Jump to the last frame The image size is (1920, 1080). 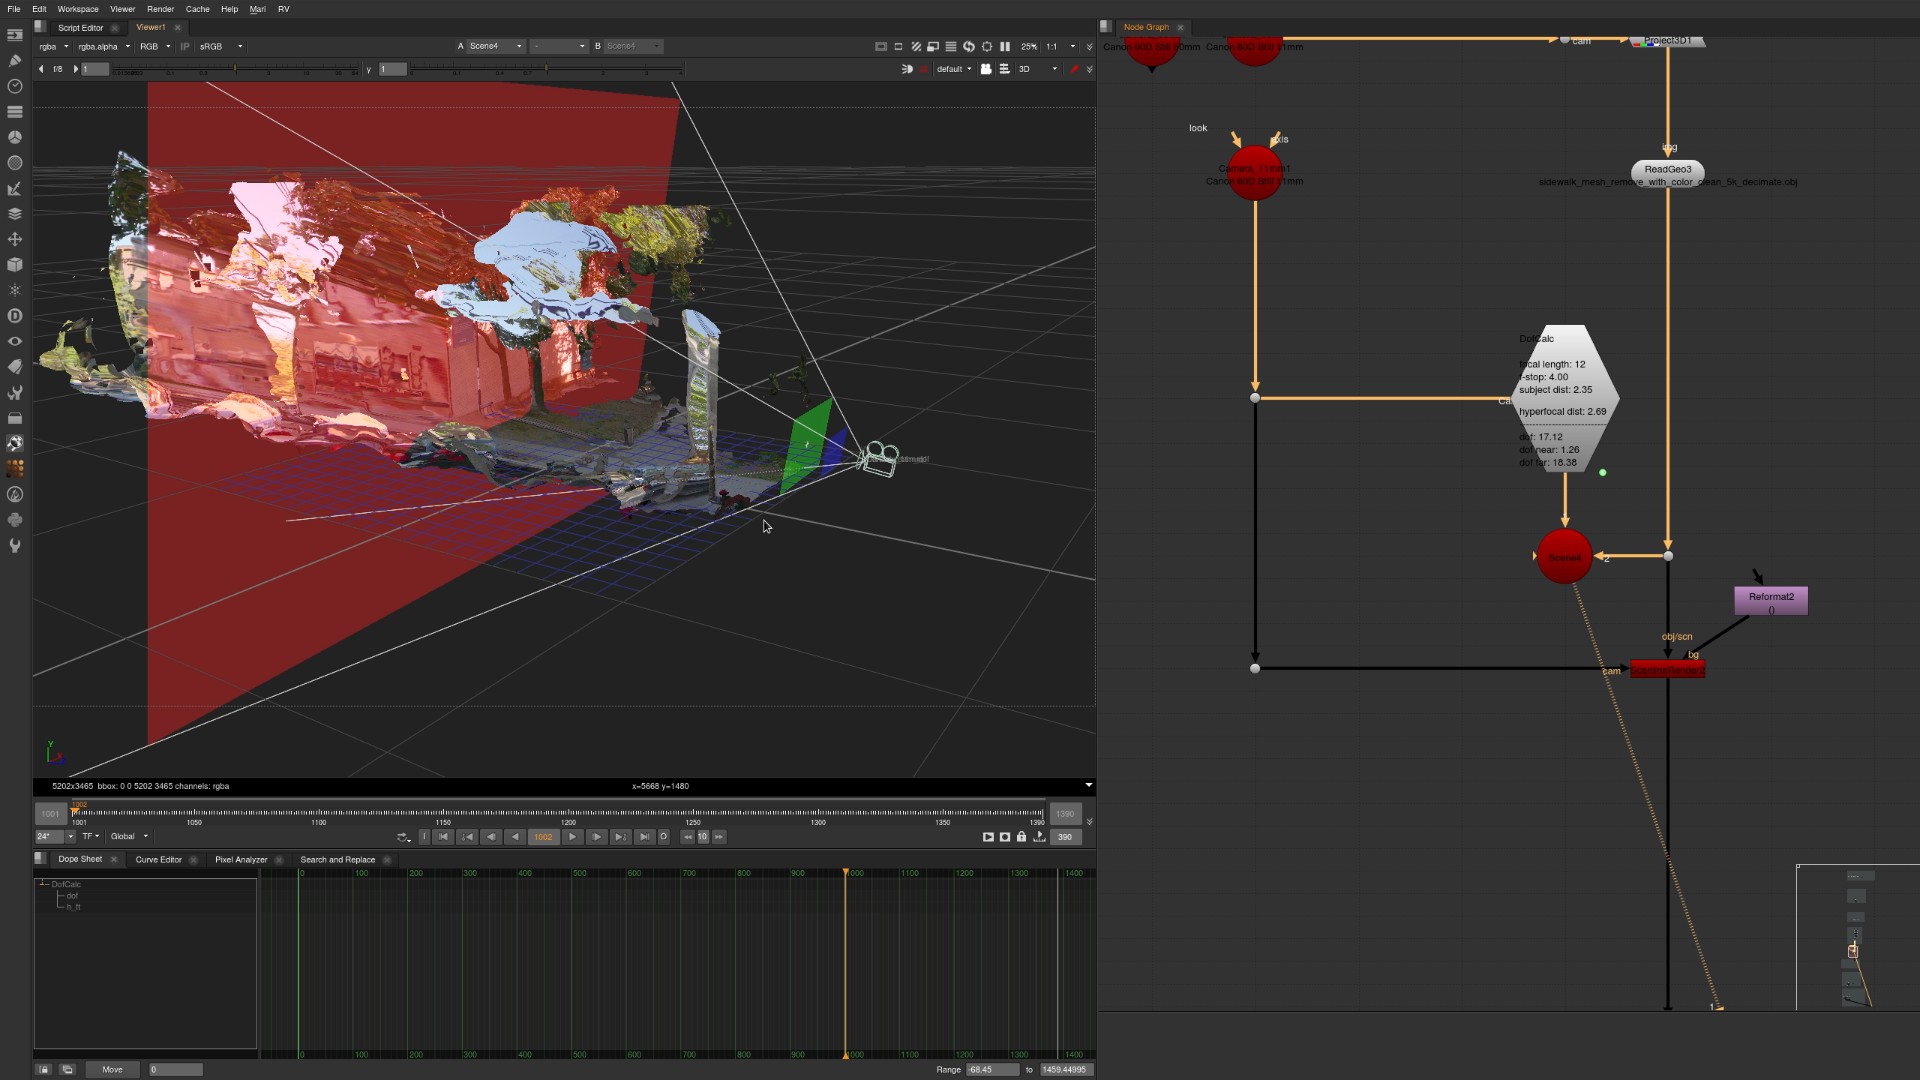(645, 837)
